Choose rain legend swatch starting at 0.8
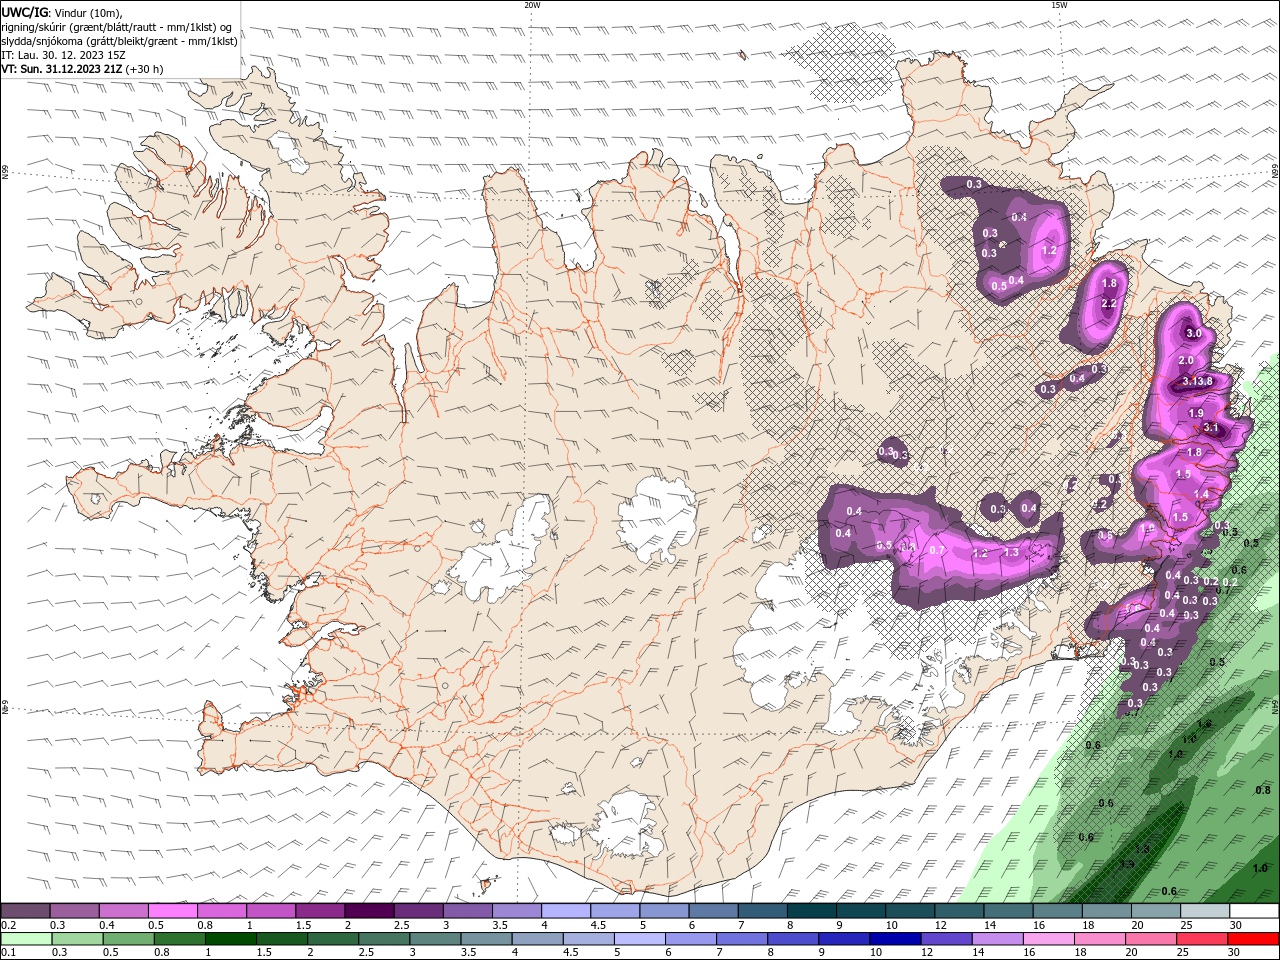 coord(179,939)
